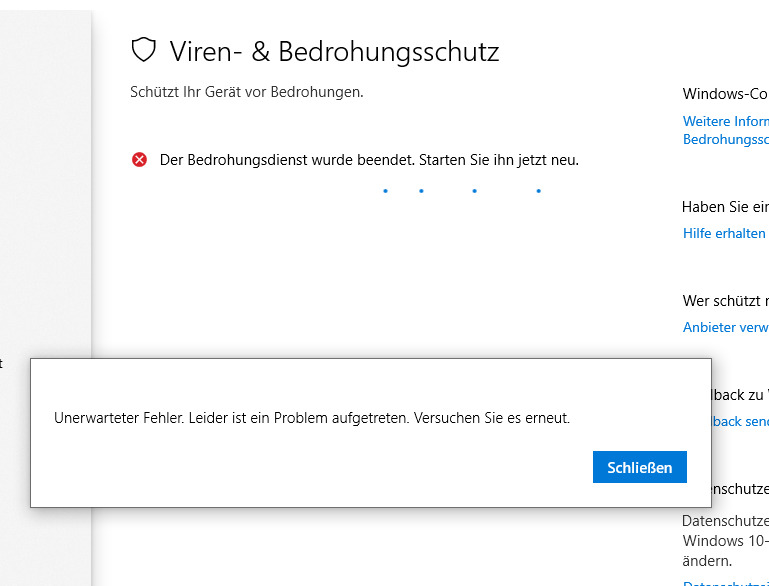Click the "Bedrohungssc..." link line
The image size is (769, 586).
[x=725, y=139]
